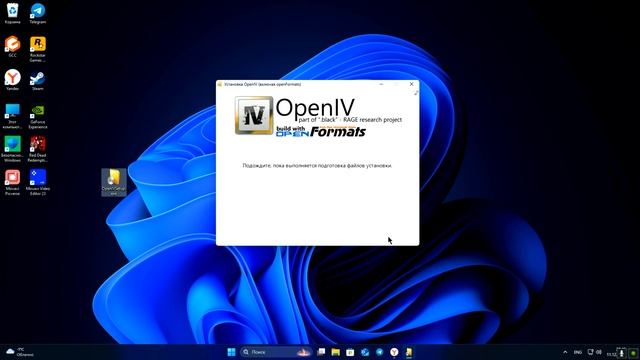Select the GCC desktop shortcut
This screenshot has width=640, height=360.
pyautogui.click(x=12, y=46)
